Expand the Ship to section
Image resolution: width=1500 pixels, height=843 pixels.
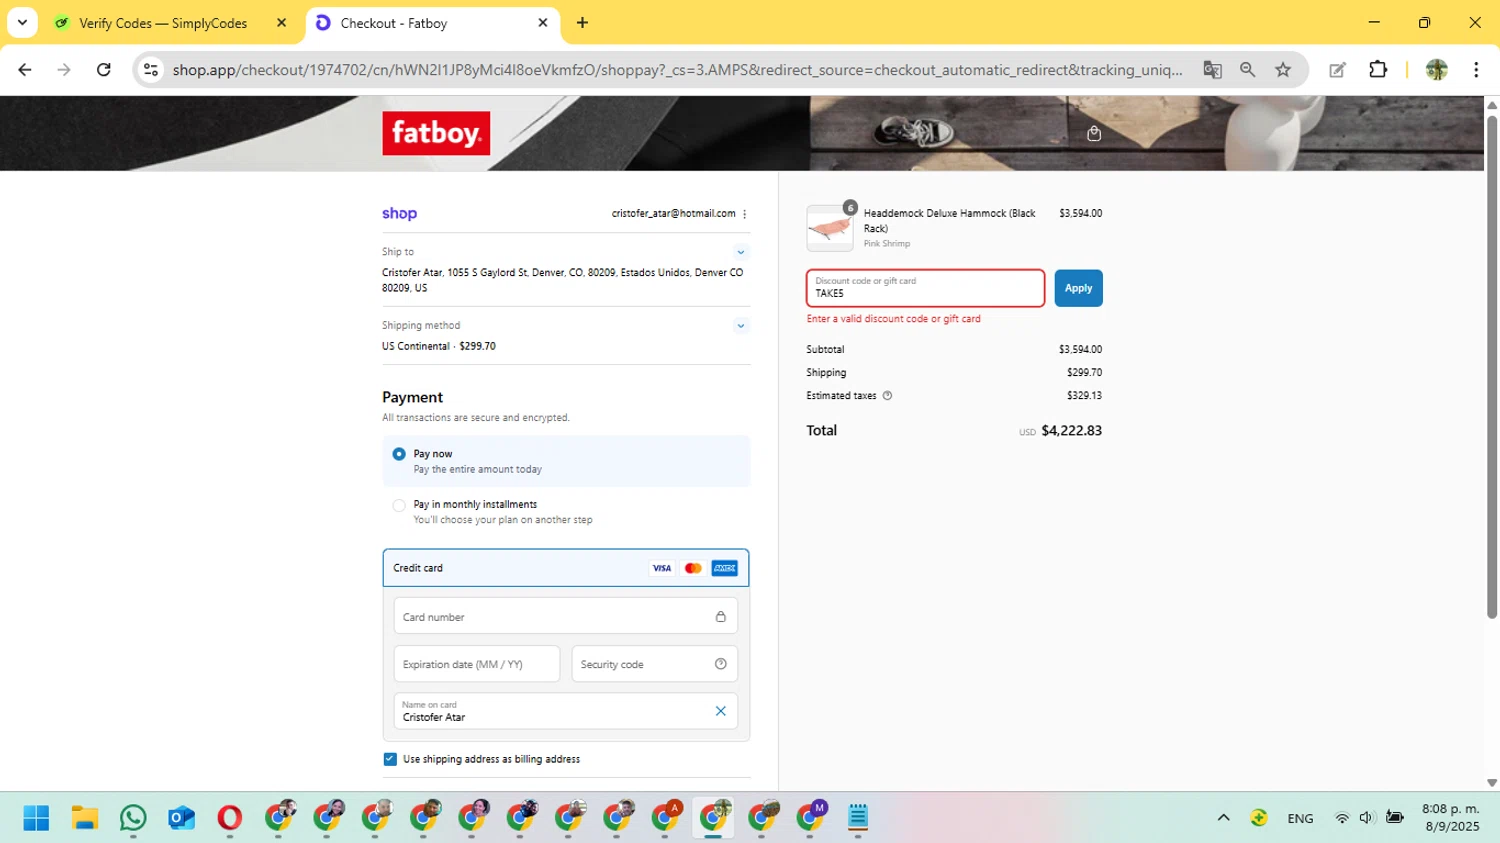point(741,252)
